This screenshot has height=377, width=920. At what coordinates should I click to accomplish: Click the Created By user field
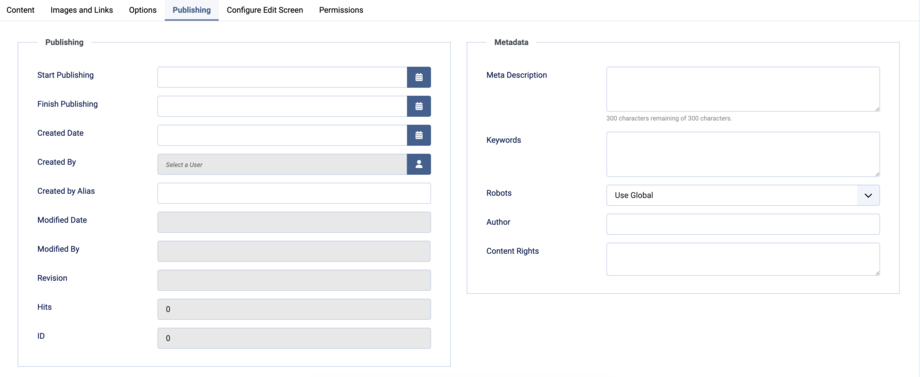282,164
